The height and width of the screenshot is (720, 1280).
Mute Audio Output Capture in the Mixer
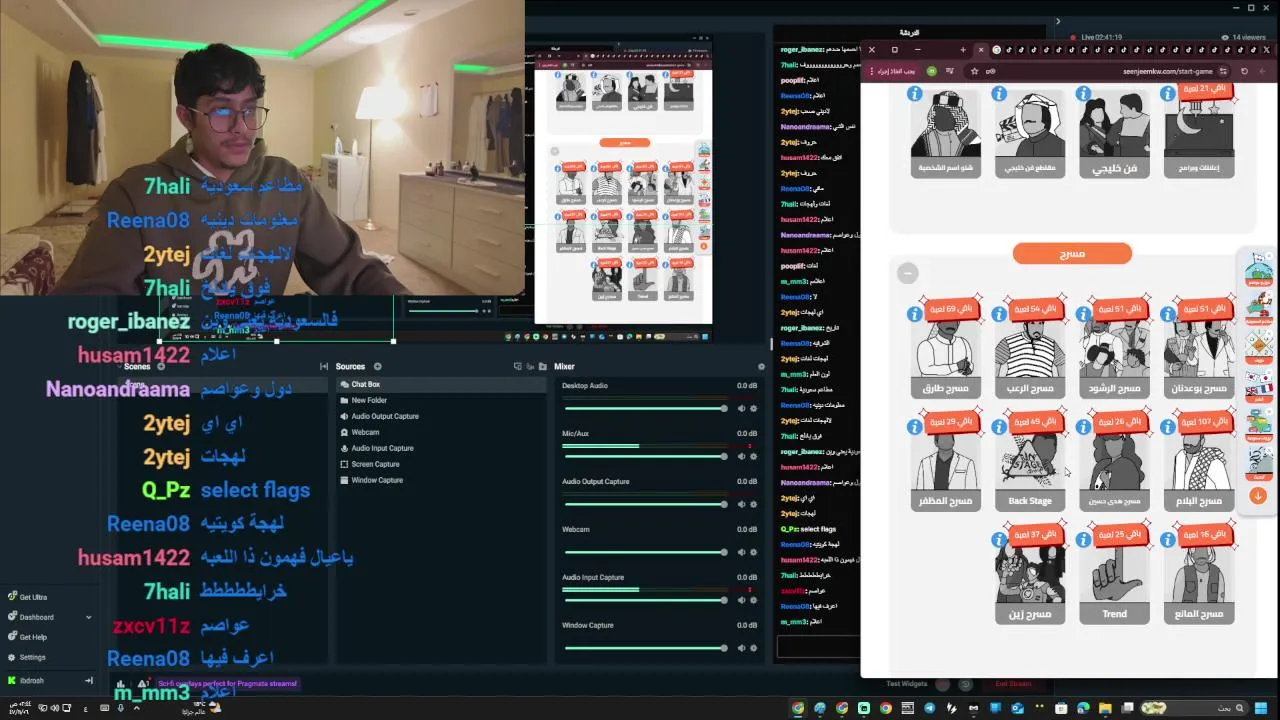[x=741, y=504]
